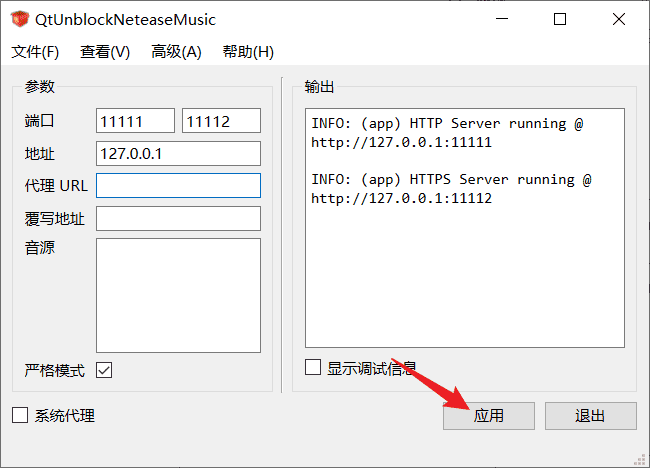Open the 文件(F) menu
This screenshot has height=468, width=650.
35,52
